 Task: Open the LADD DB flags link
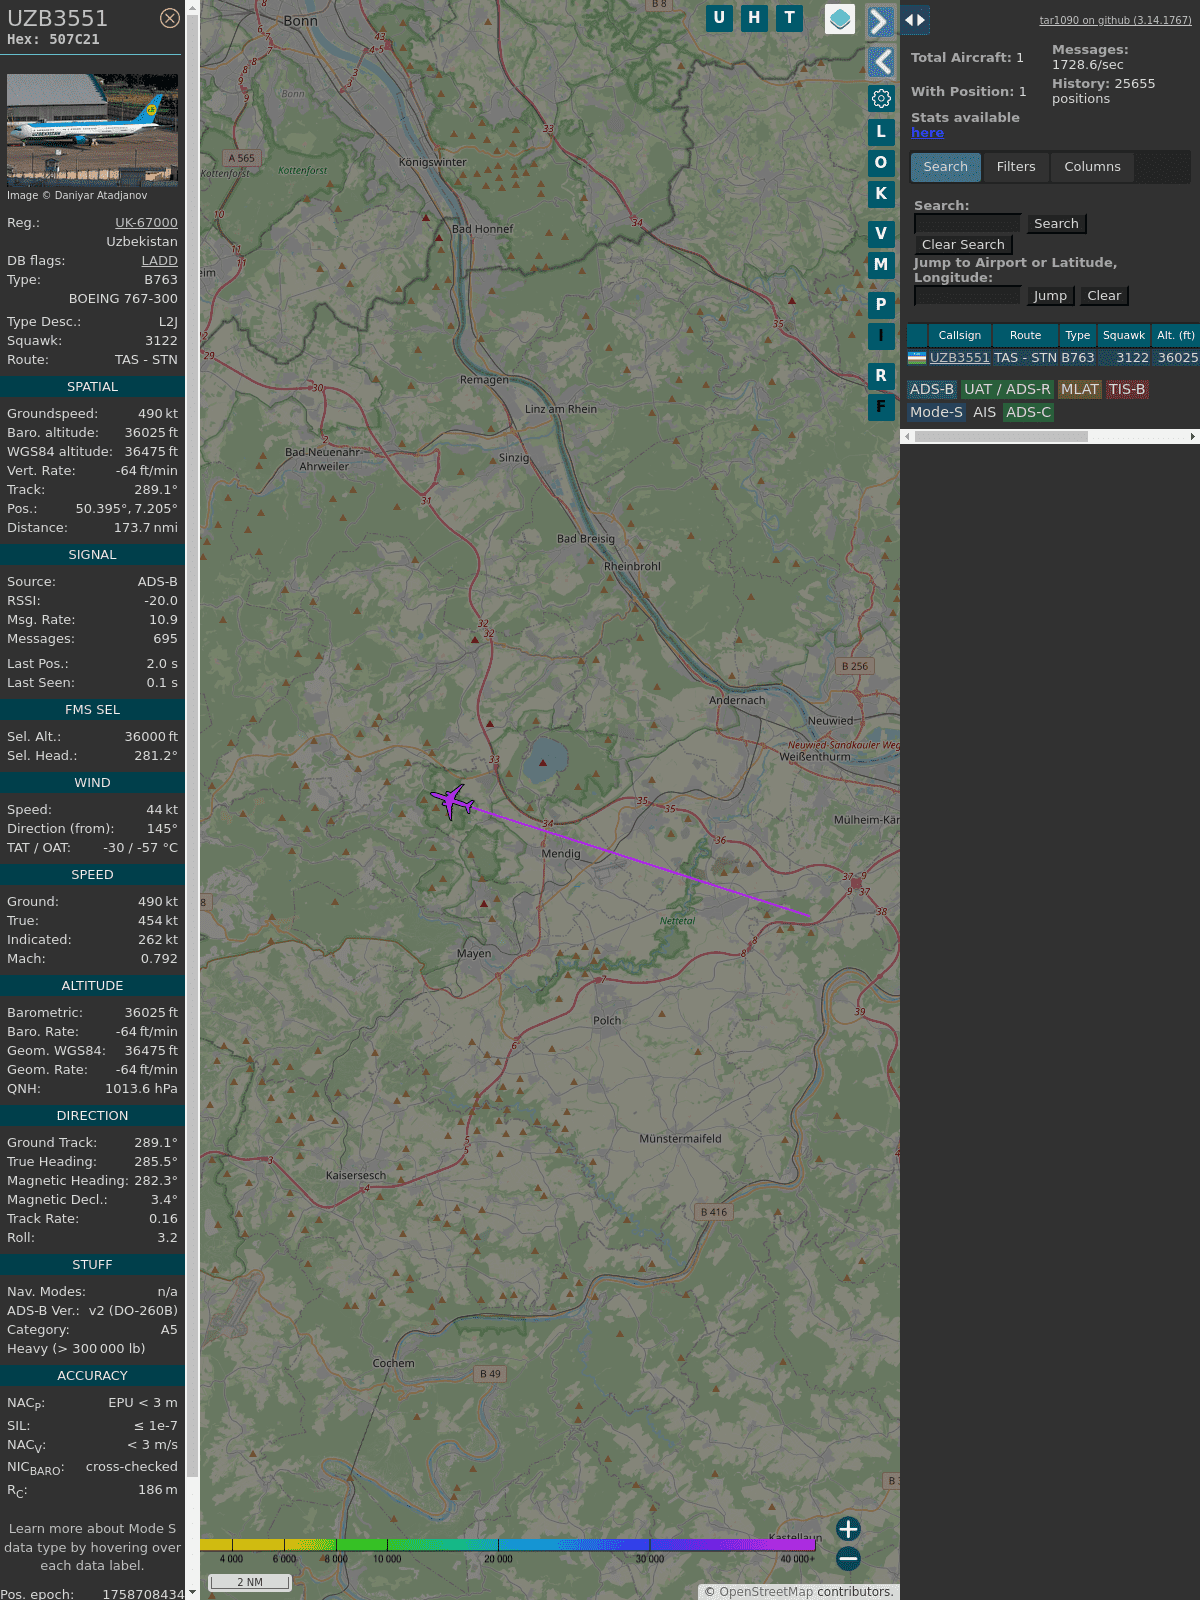pyautogui.click(x=159, y=261)
